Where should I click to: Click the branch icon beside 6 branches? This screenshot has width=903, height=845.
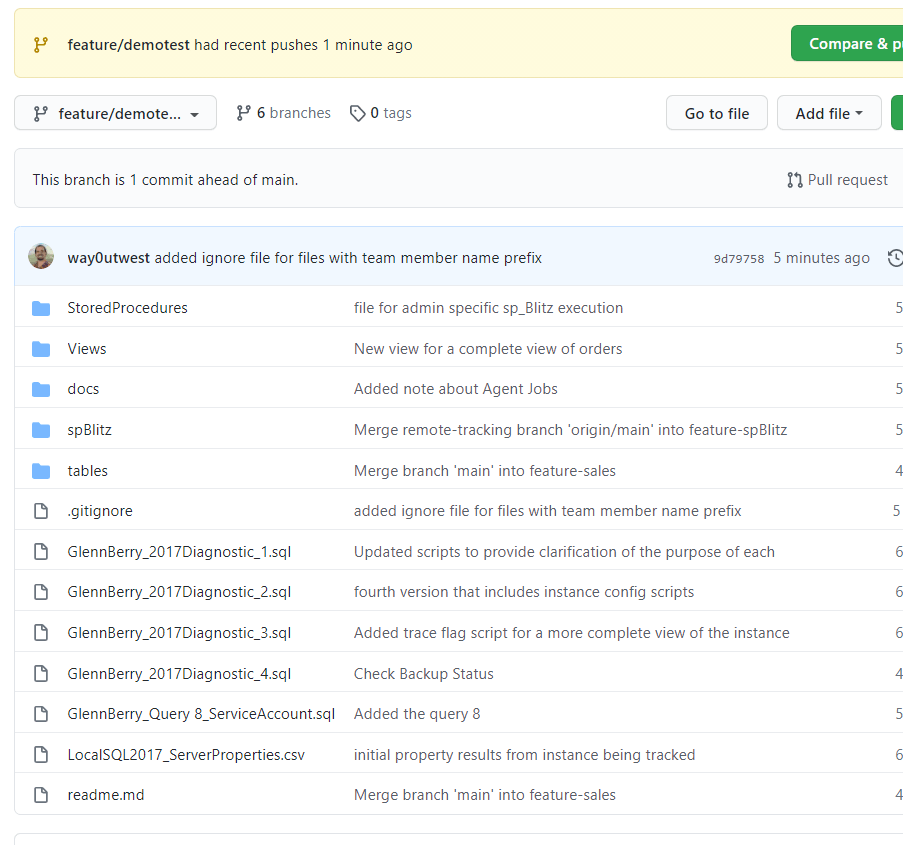[x=243, y=113]
